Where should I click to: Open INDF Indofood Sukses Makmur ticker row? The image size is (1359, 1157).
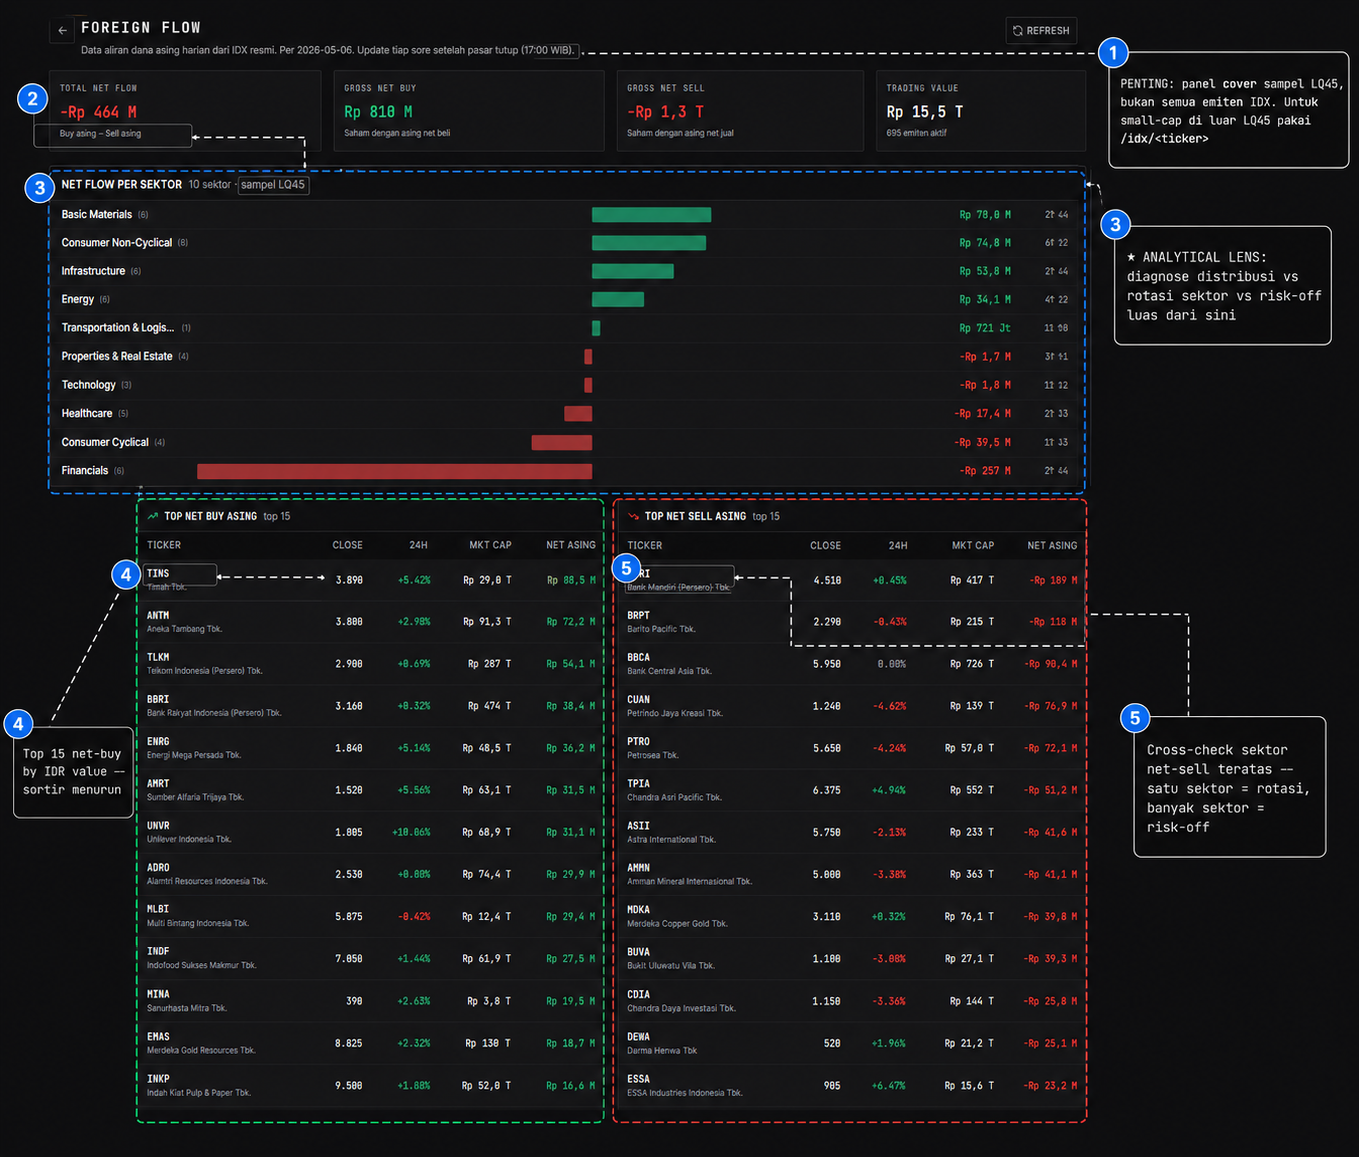[x=371, y=958]
